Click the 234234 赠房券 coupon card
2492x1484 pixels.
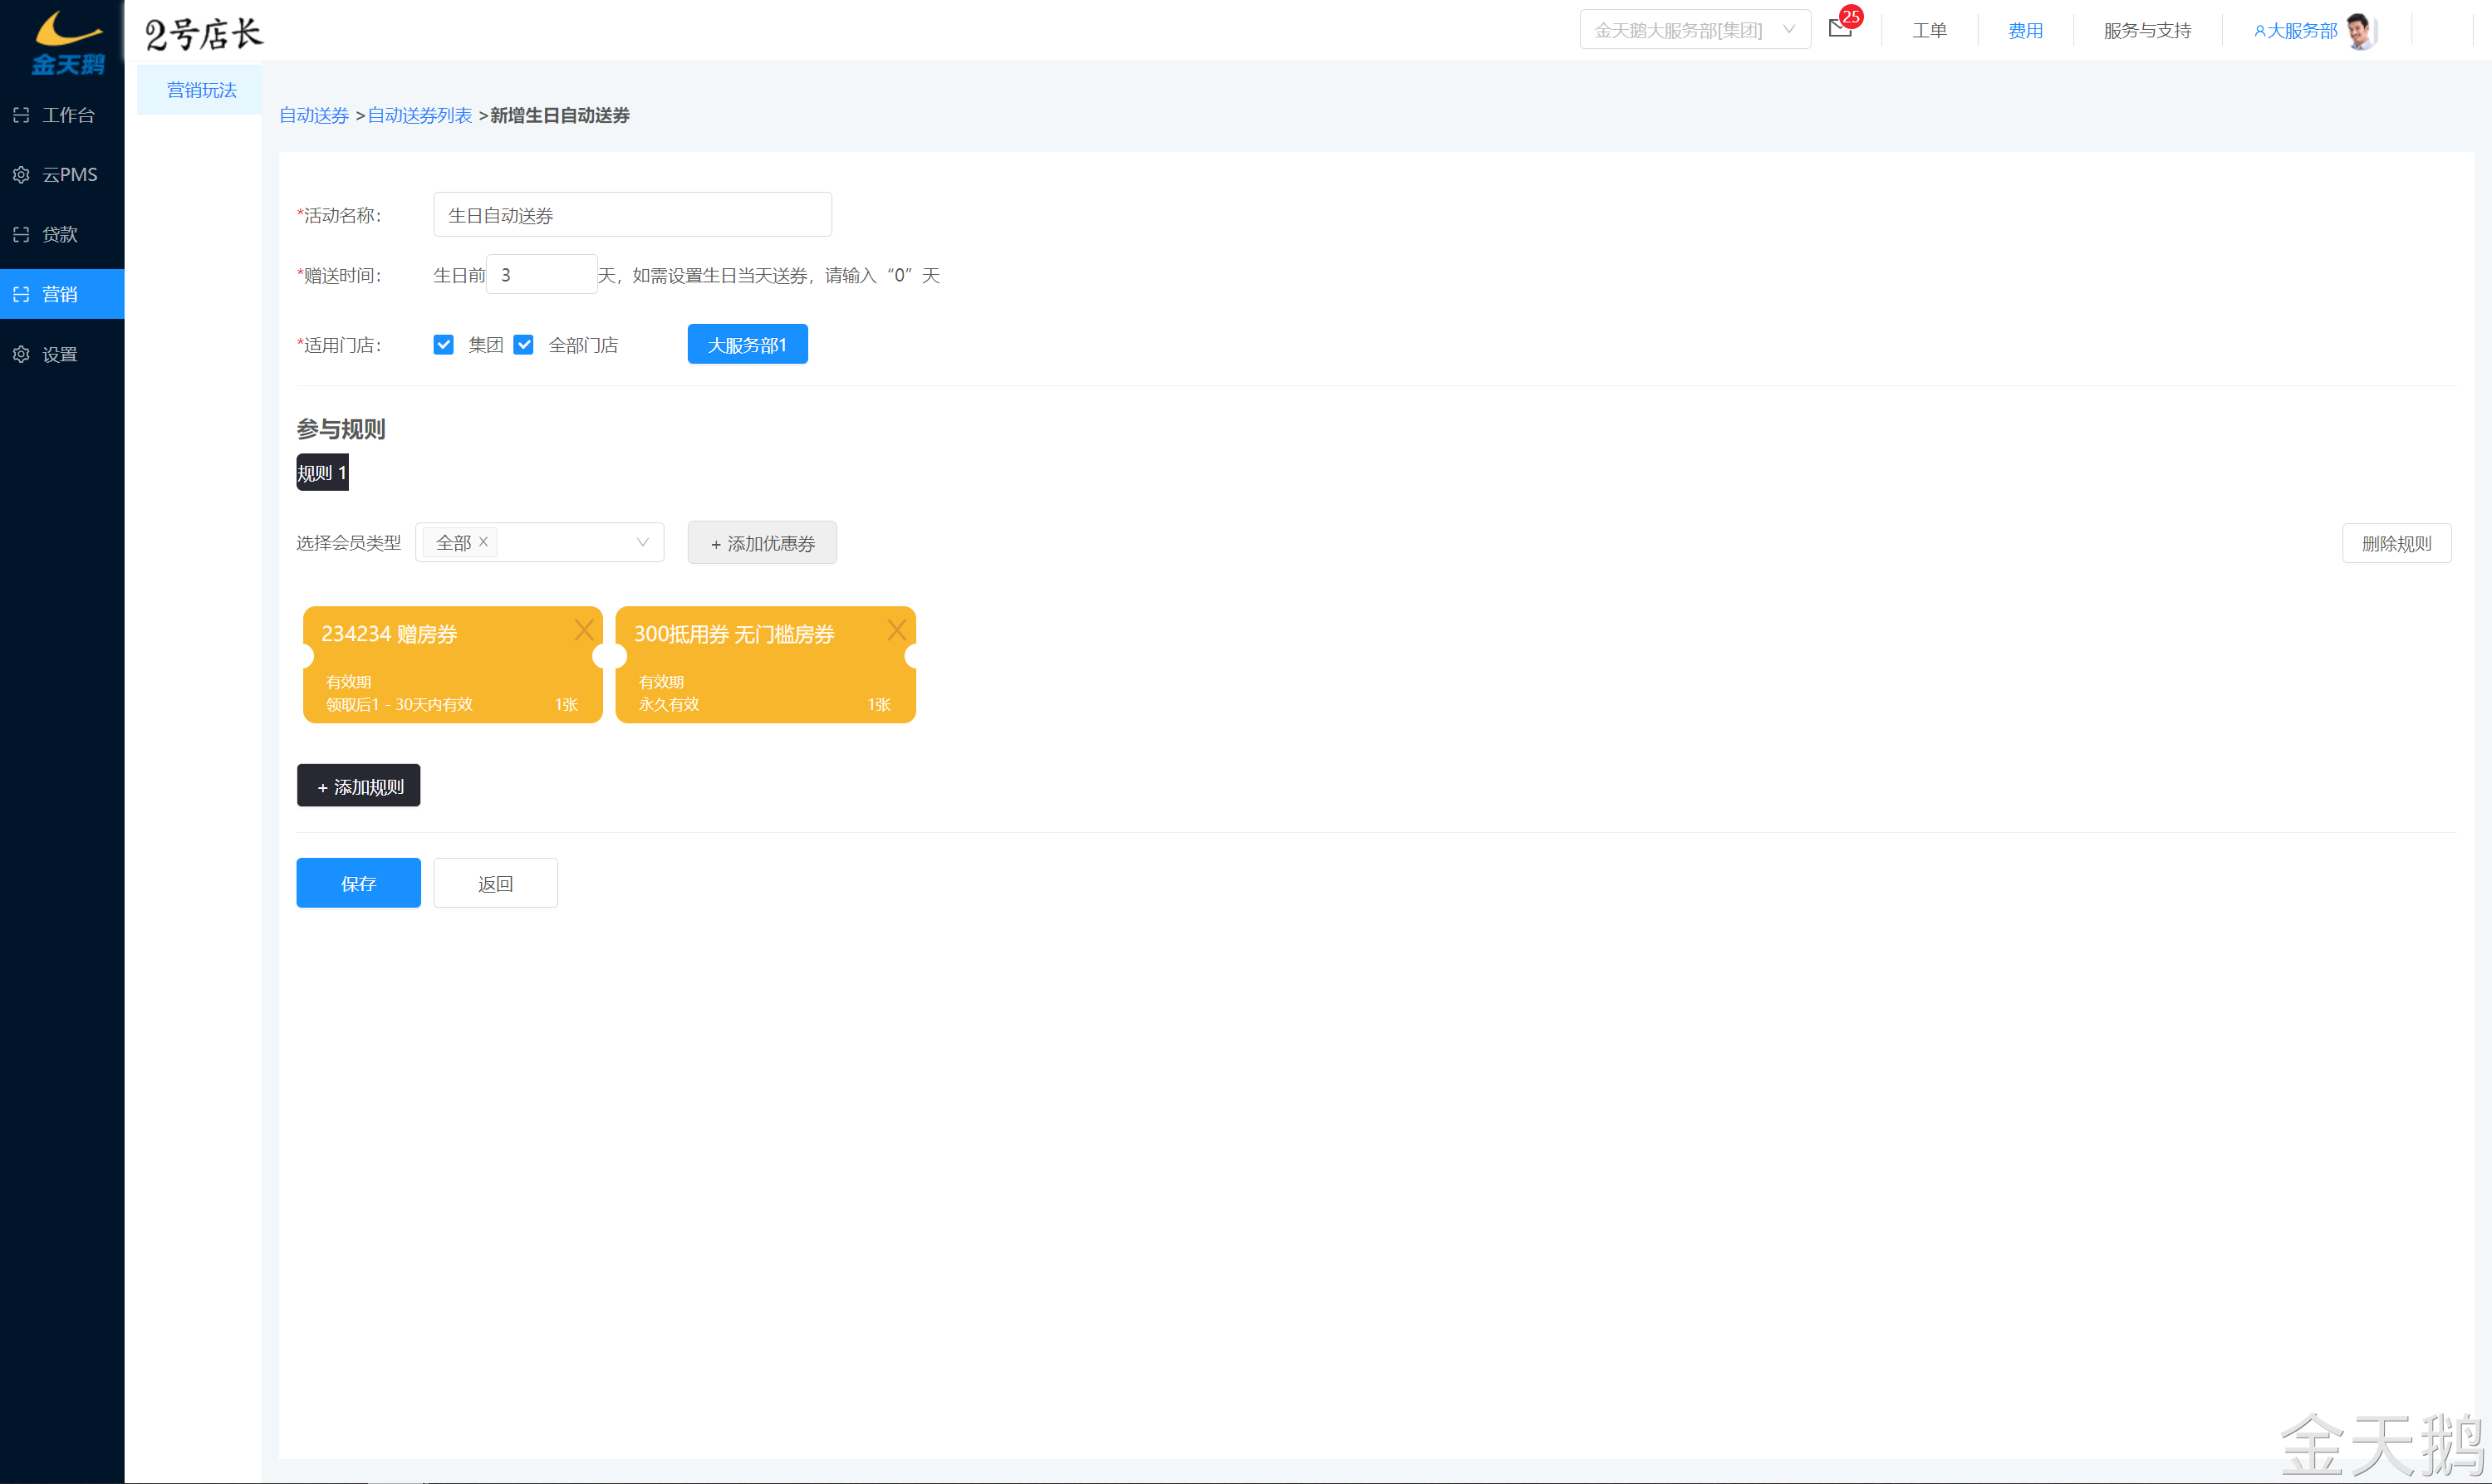[452, 664]
